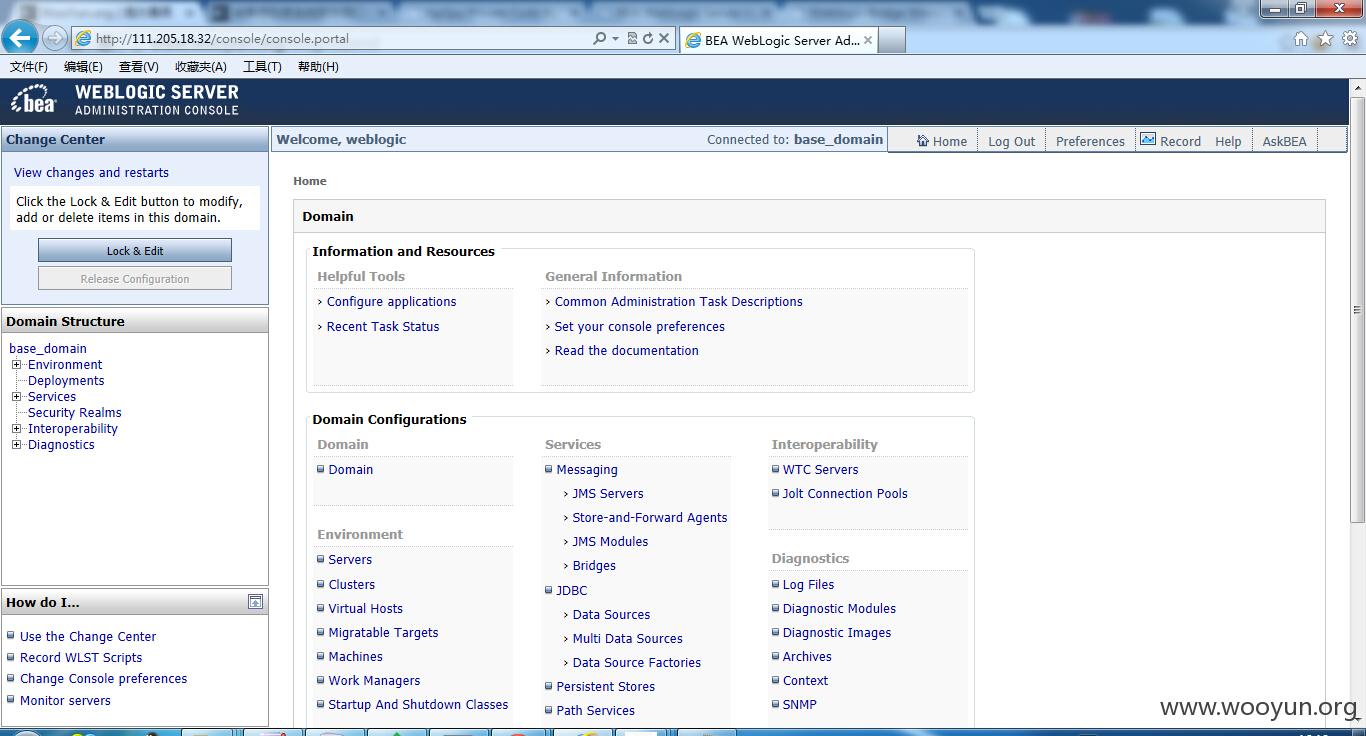The height and width of the screenshot is (736, 1366).
Task: Click the address bar refresh icon
Action: pos(648,39)
